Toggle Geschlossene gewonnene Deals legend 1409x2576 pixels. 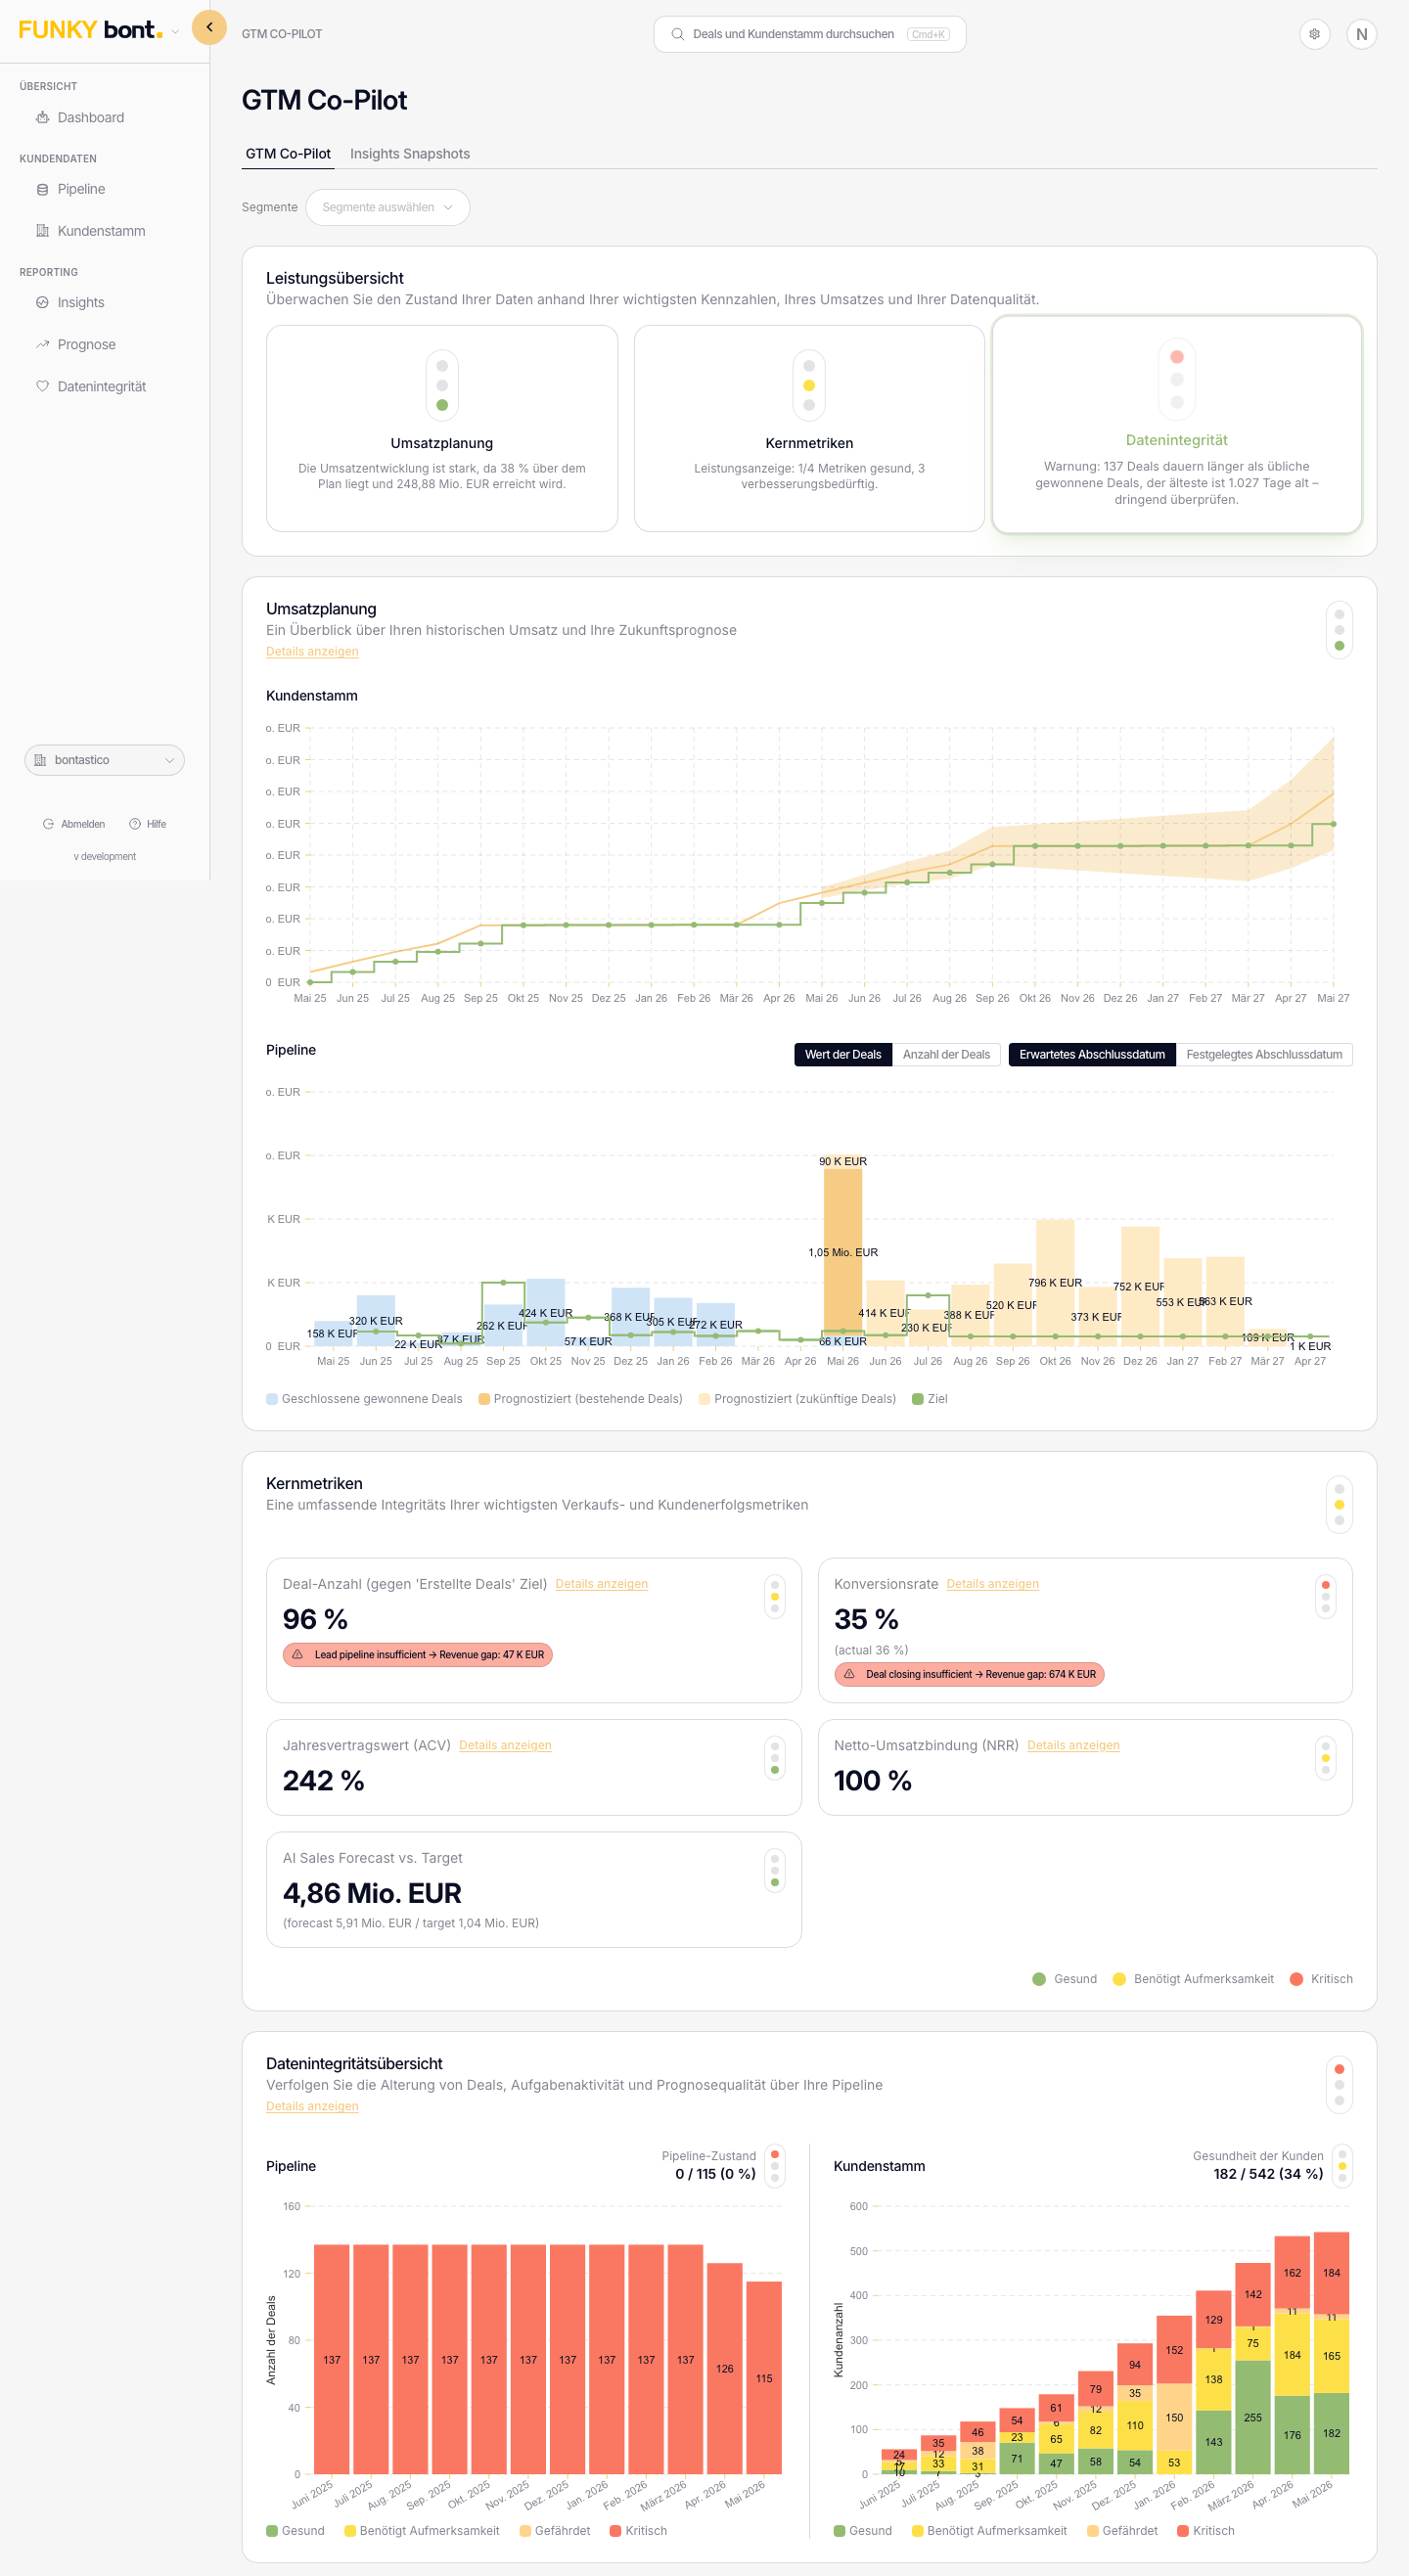click(364, 1399)
